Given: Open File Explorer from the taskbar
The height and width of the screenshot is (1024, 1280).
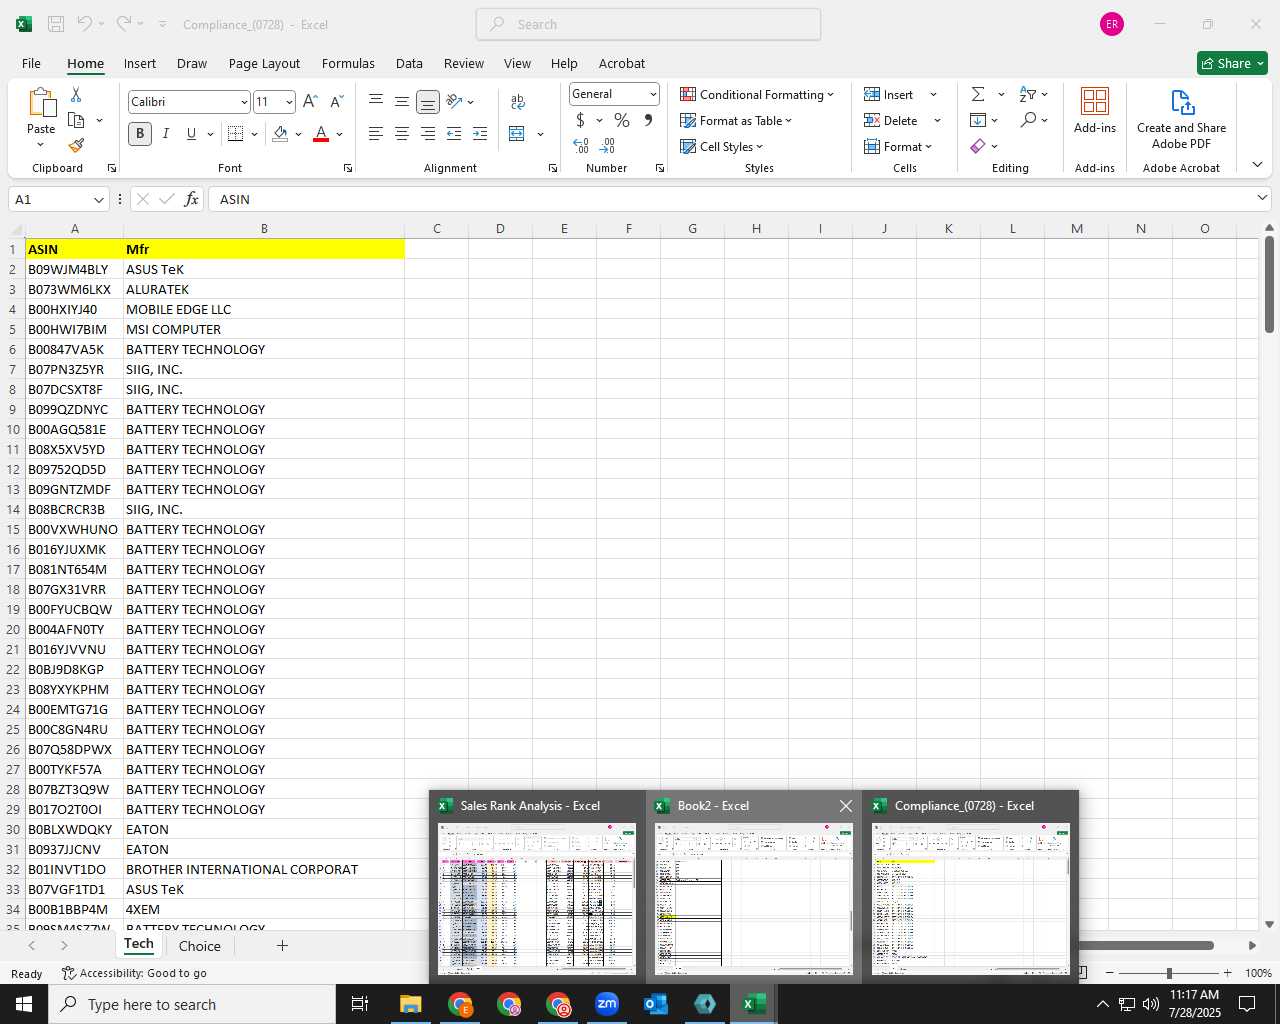Looking at the screenshot, I should coord(410,1004).
